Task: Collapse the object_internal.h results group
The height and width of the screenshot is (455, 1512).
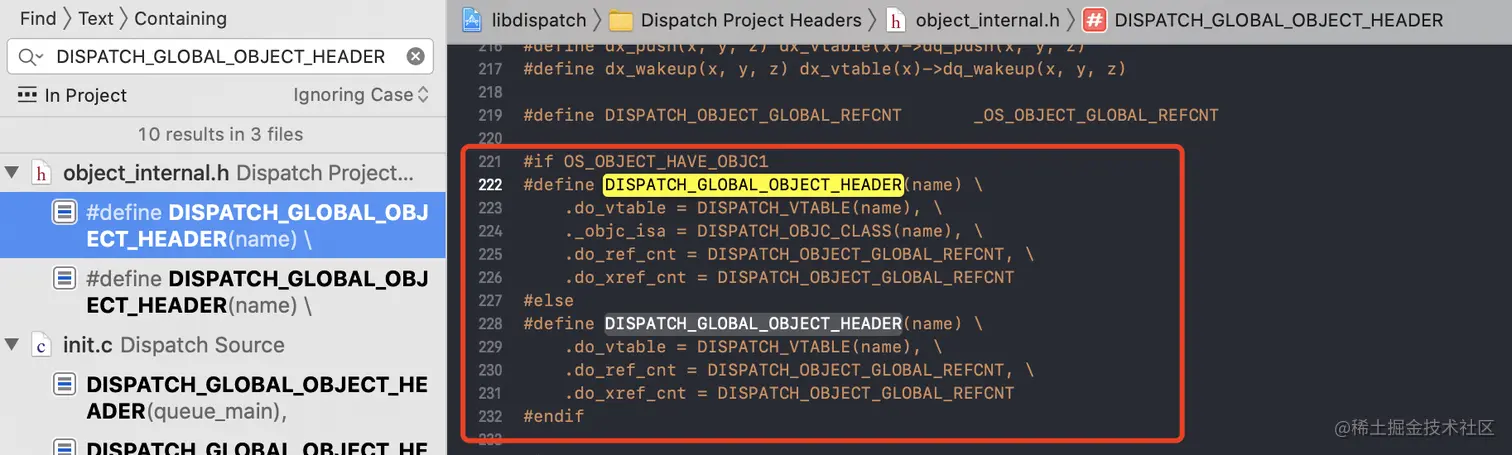Action: pyautogui.click(x=12, y=173)
